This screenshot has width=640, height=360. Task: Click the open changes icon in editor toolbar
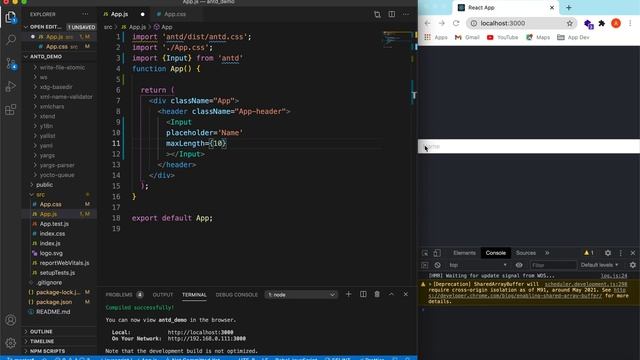(377, 14)
